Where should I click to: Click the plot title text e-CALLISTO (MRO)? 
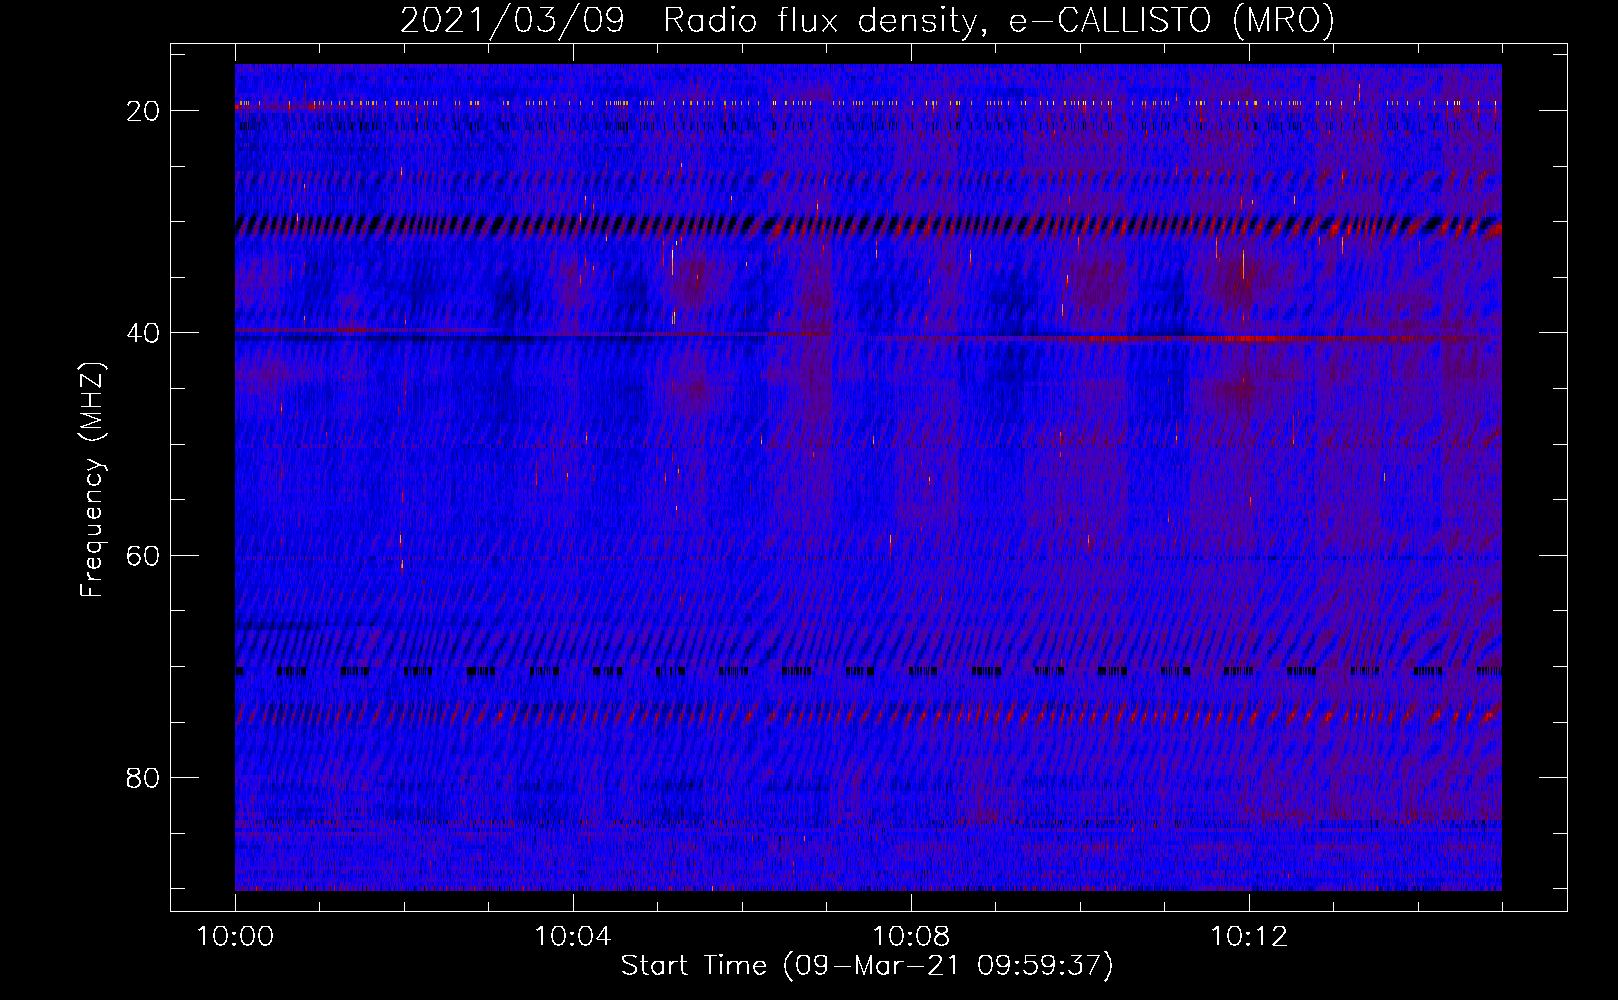[1172, 20]
